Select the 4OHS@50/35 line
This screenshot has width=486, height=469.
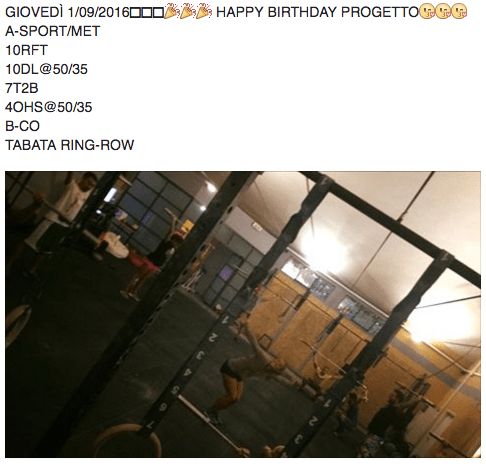point(48,107)
